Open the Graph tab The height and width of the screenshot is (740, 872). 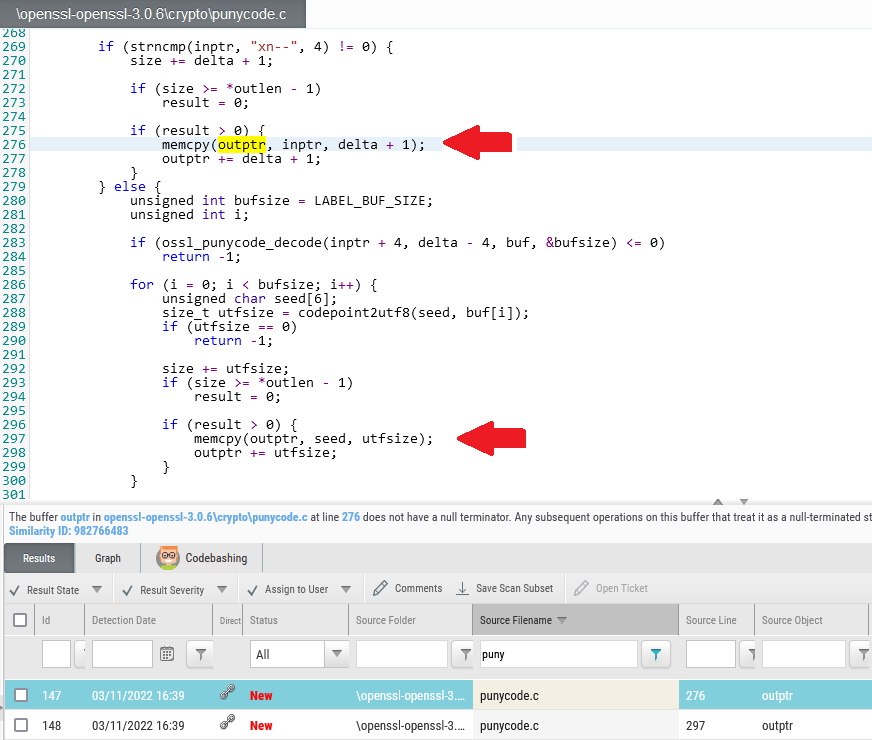tap(107, 558)
